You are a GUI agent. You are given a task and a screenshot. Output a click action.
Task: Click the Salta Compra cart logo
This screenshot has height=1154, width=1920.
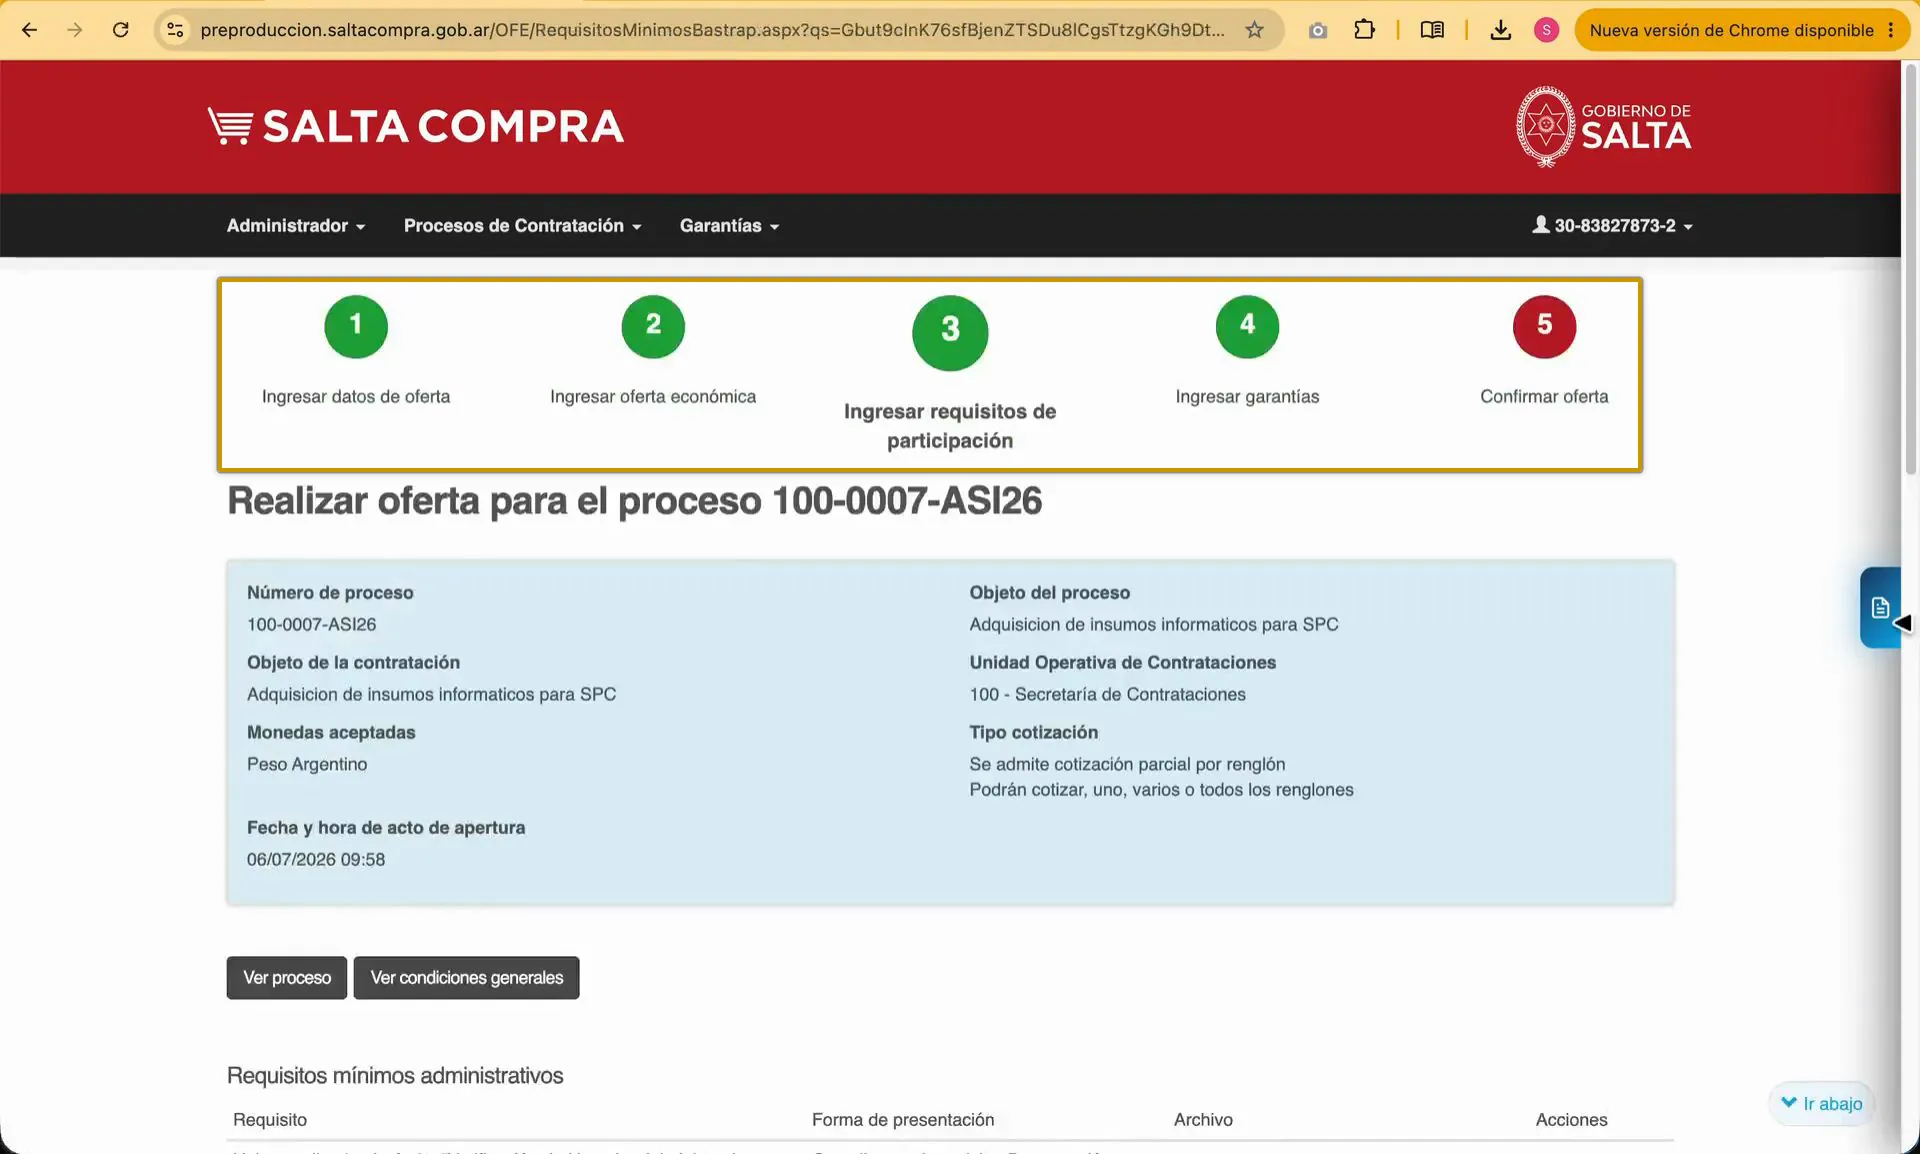click(x=416, y=126)
